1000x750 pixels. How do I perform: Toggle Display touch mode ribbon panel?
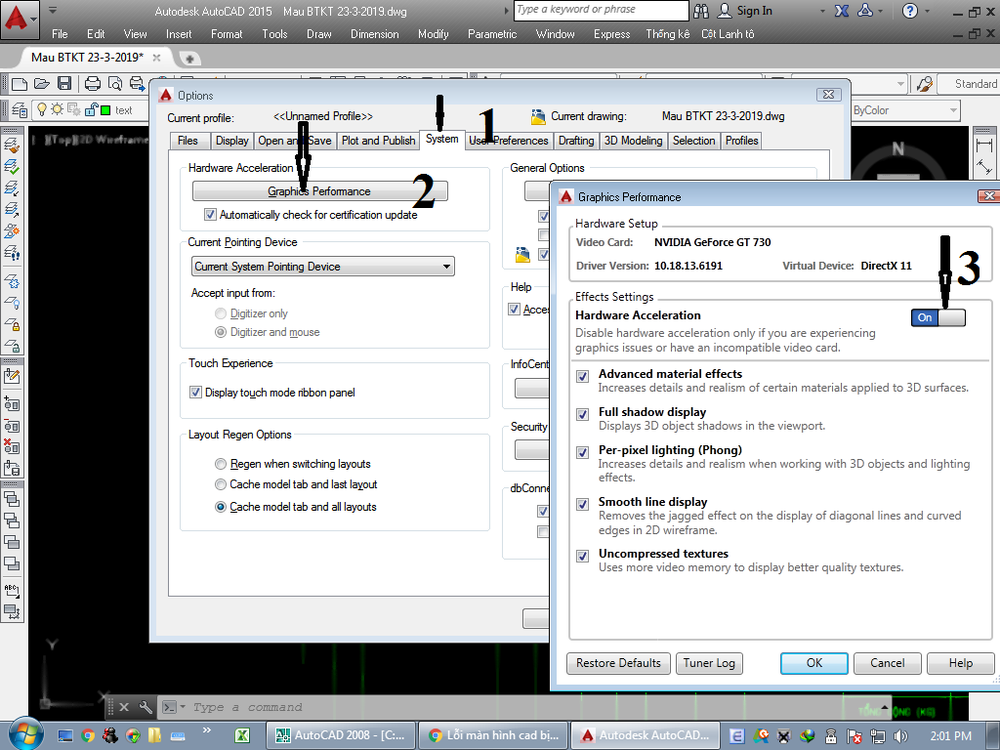click(196, 392)
